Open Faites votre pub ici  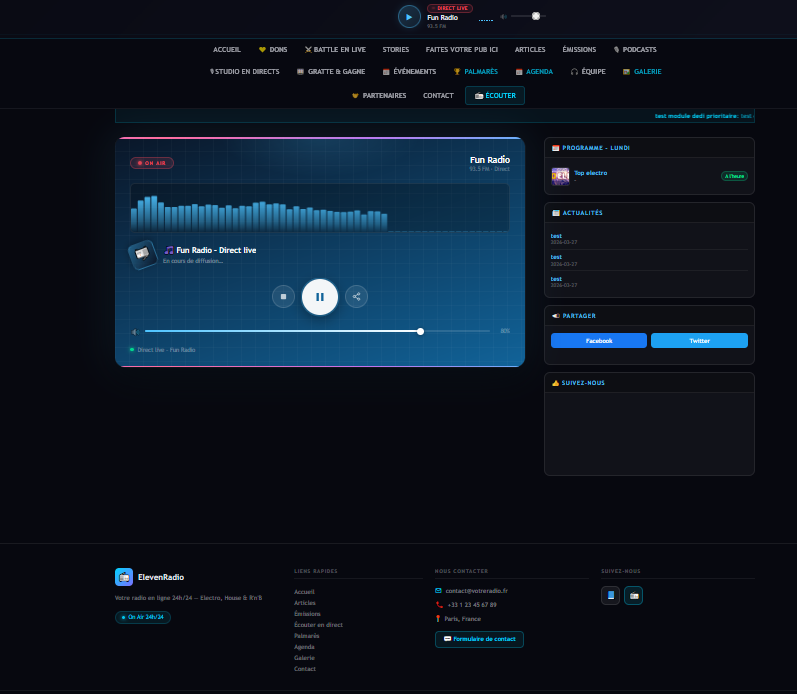462,49
